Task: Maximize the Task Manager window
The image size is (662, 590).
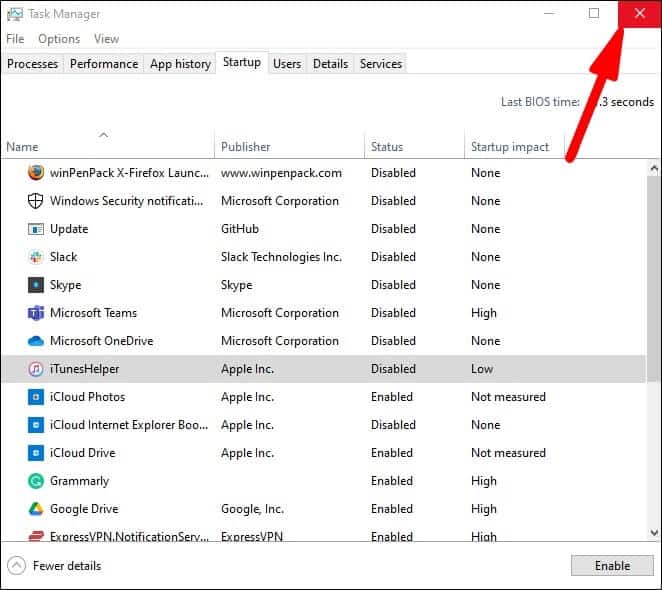Action: coord(594,14)
